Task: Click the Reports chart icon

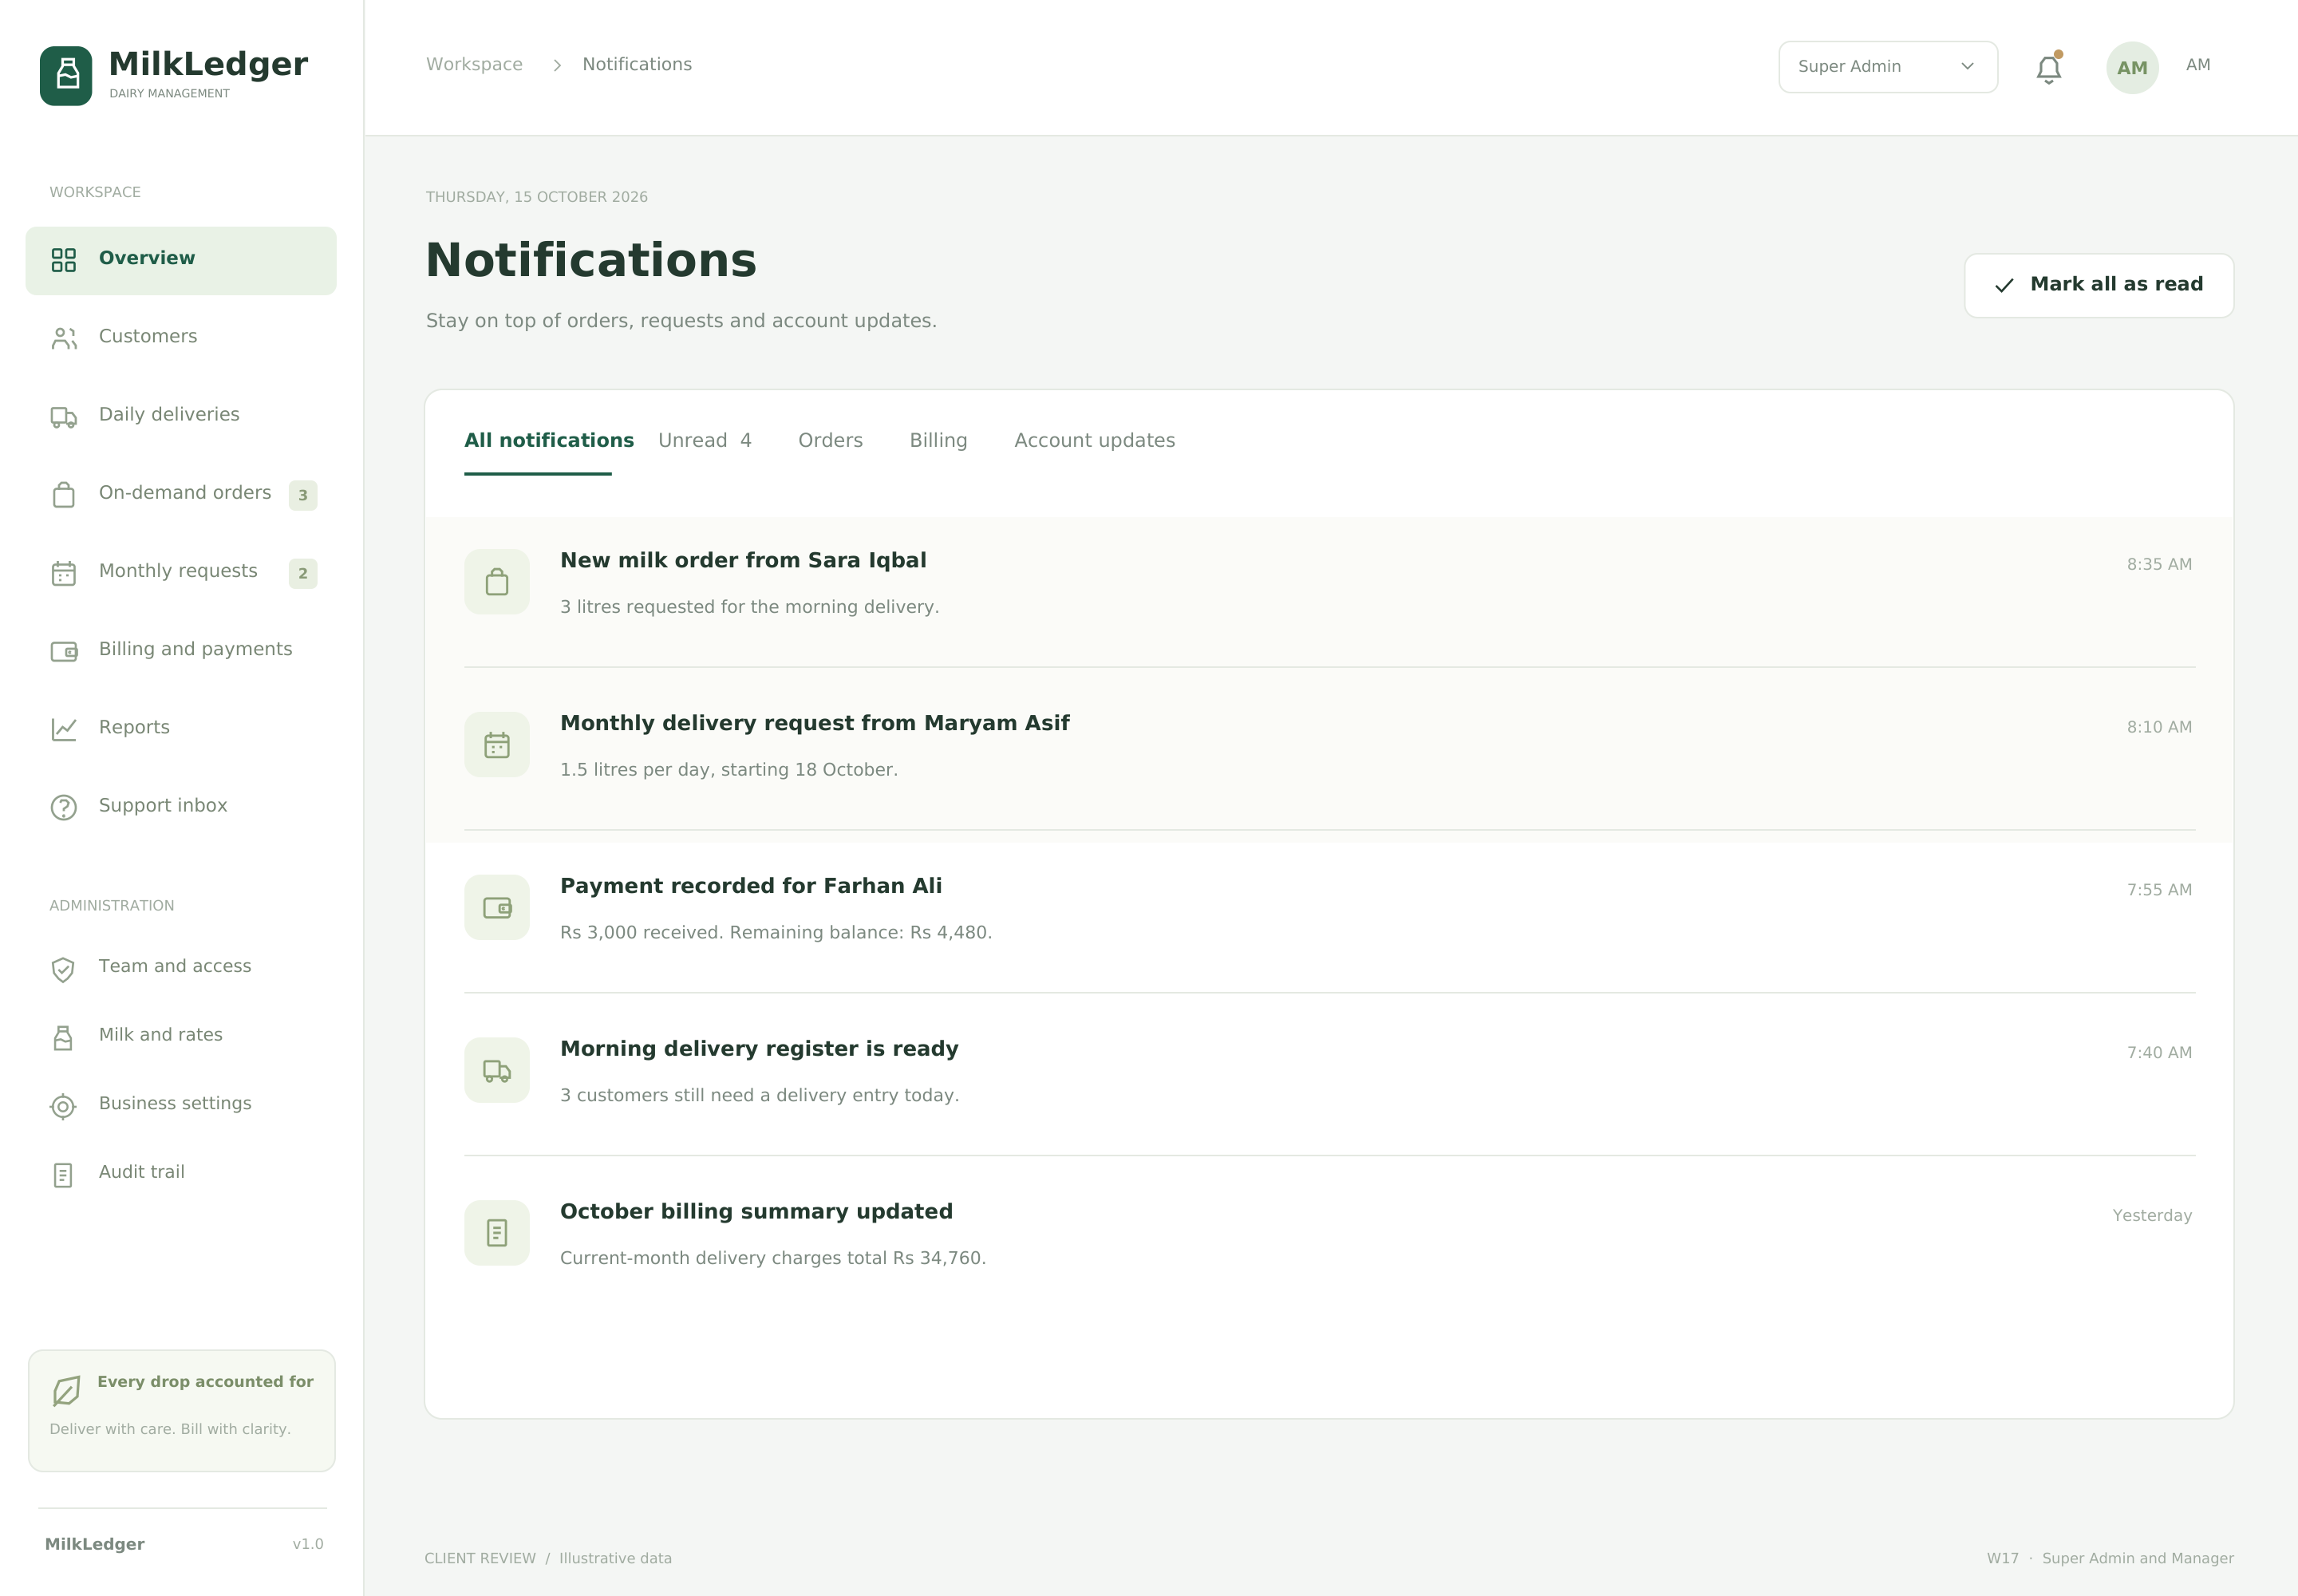Action: [x=64, y=729]
